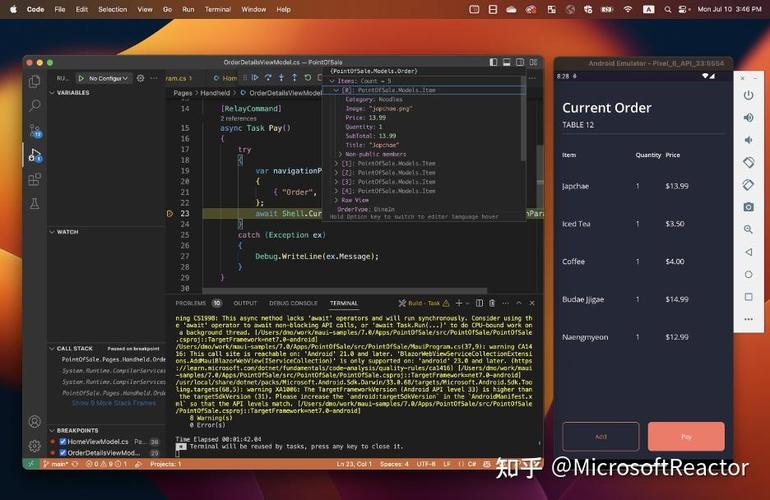The width and height of the screenshot is (770, 500).
Task: Click the emulator volume up button
Action: point(748,117)
